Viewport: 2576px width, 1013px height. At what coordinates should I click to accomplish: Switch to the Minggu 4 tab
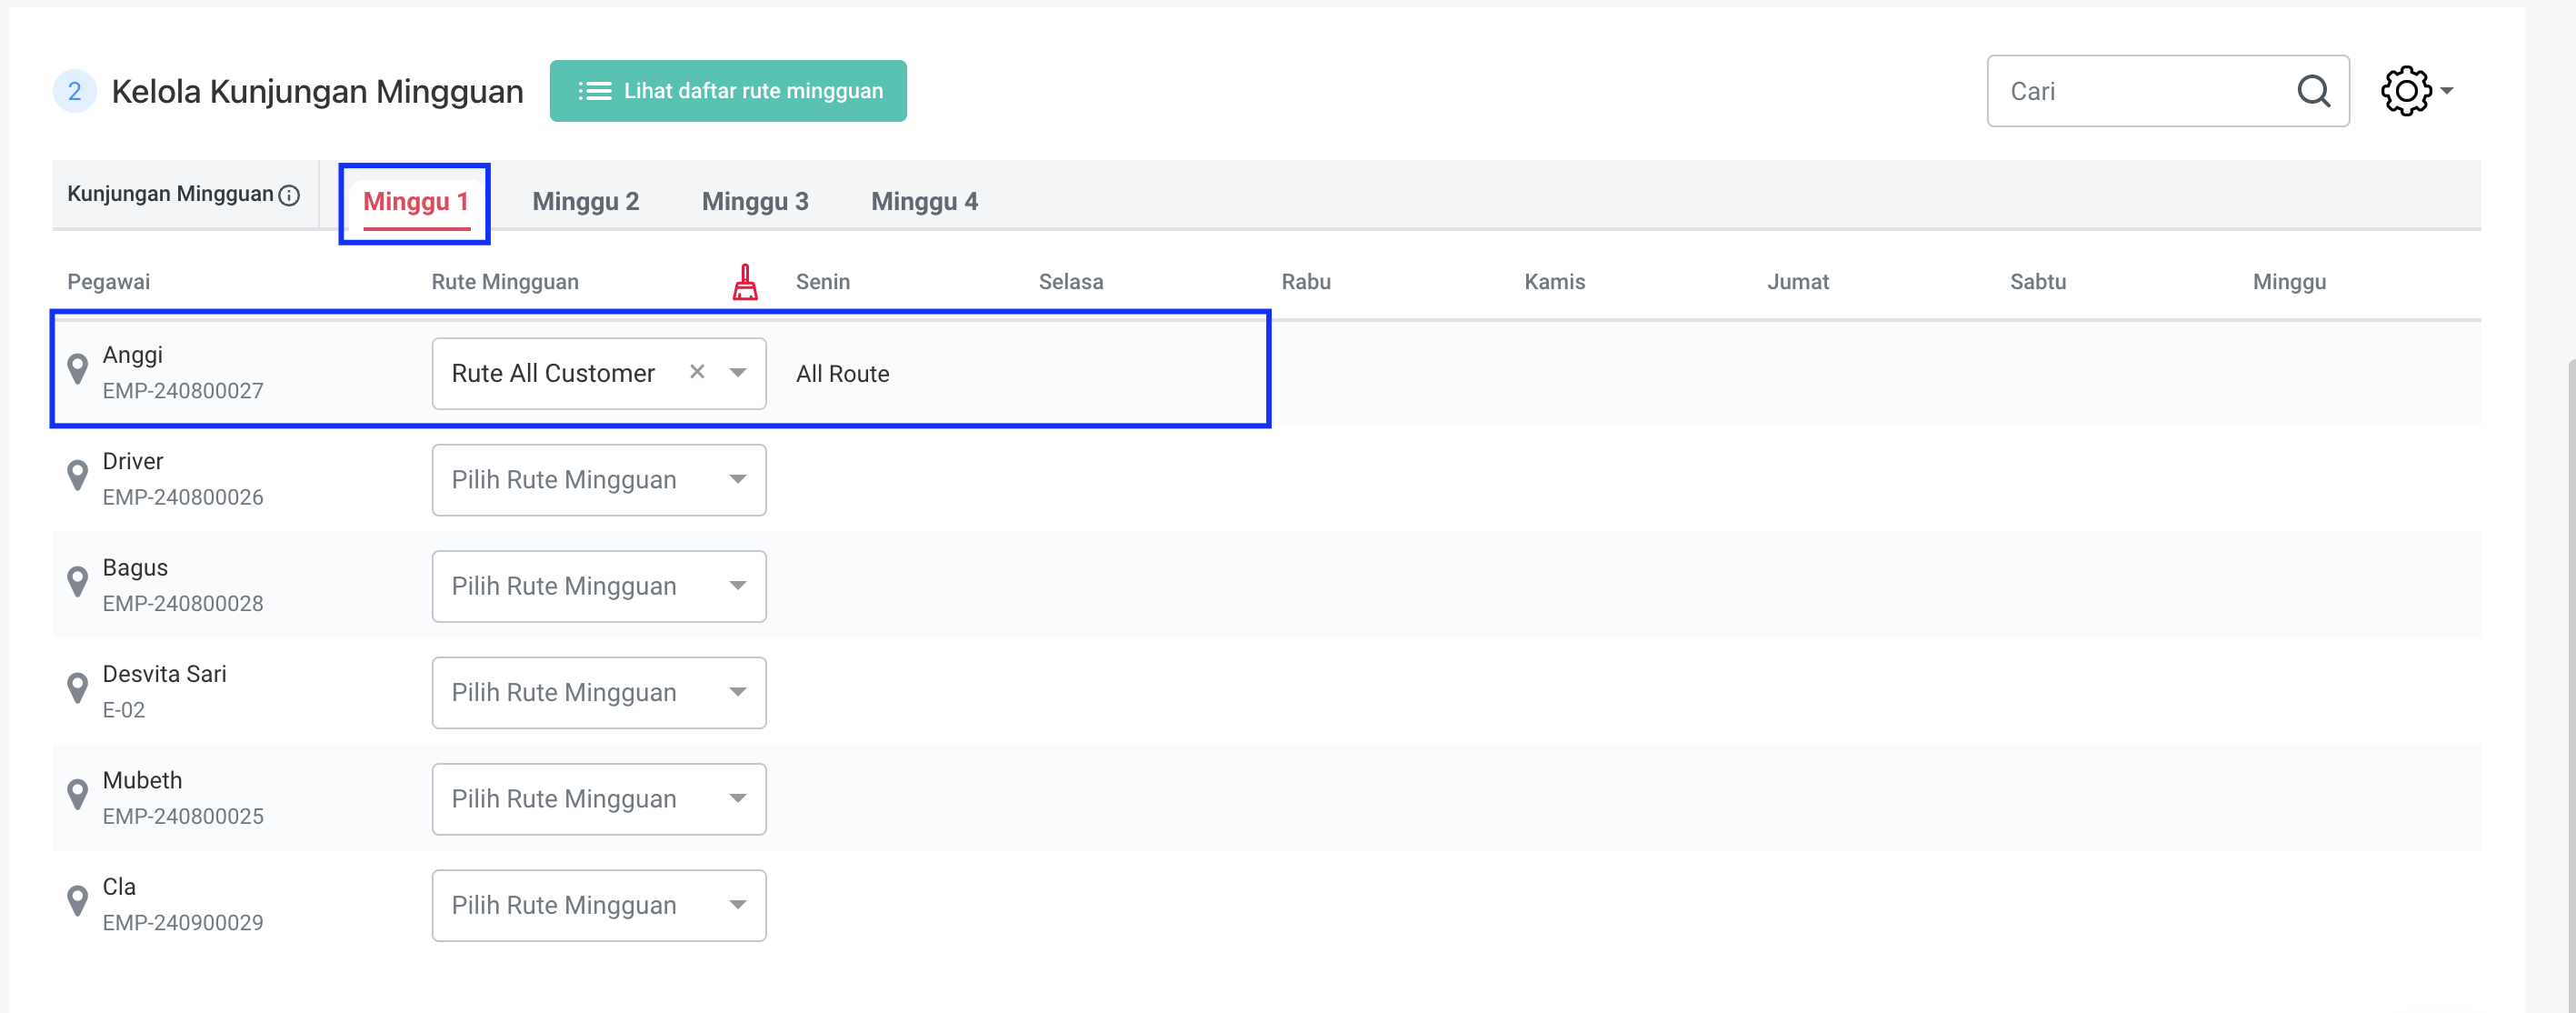(x=924, y=201)
